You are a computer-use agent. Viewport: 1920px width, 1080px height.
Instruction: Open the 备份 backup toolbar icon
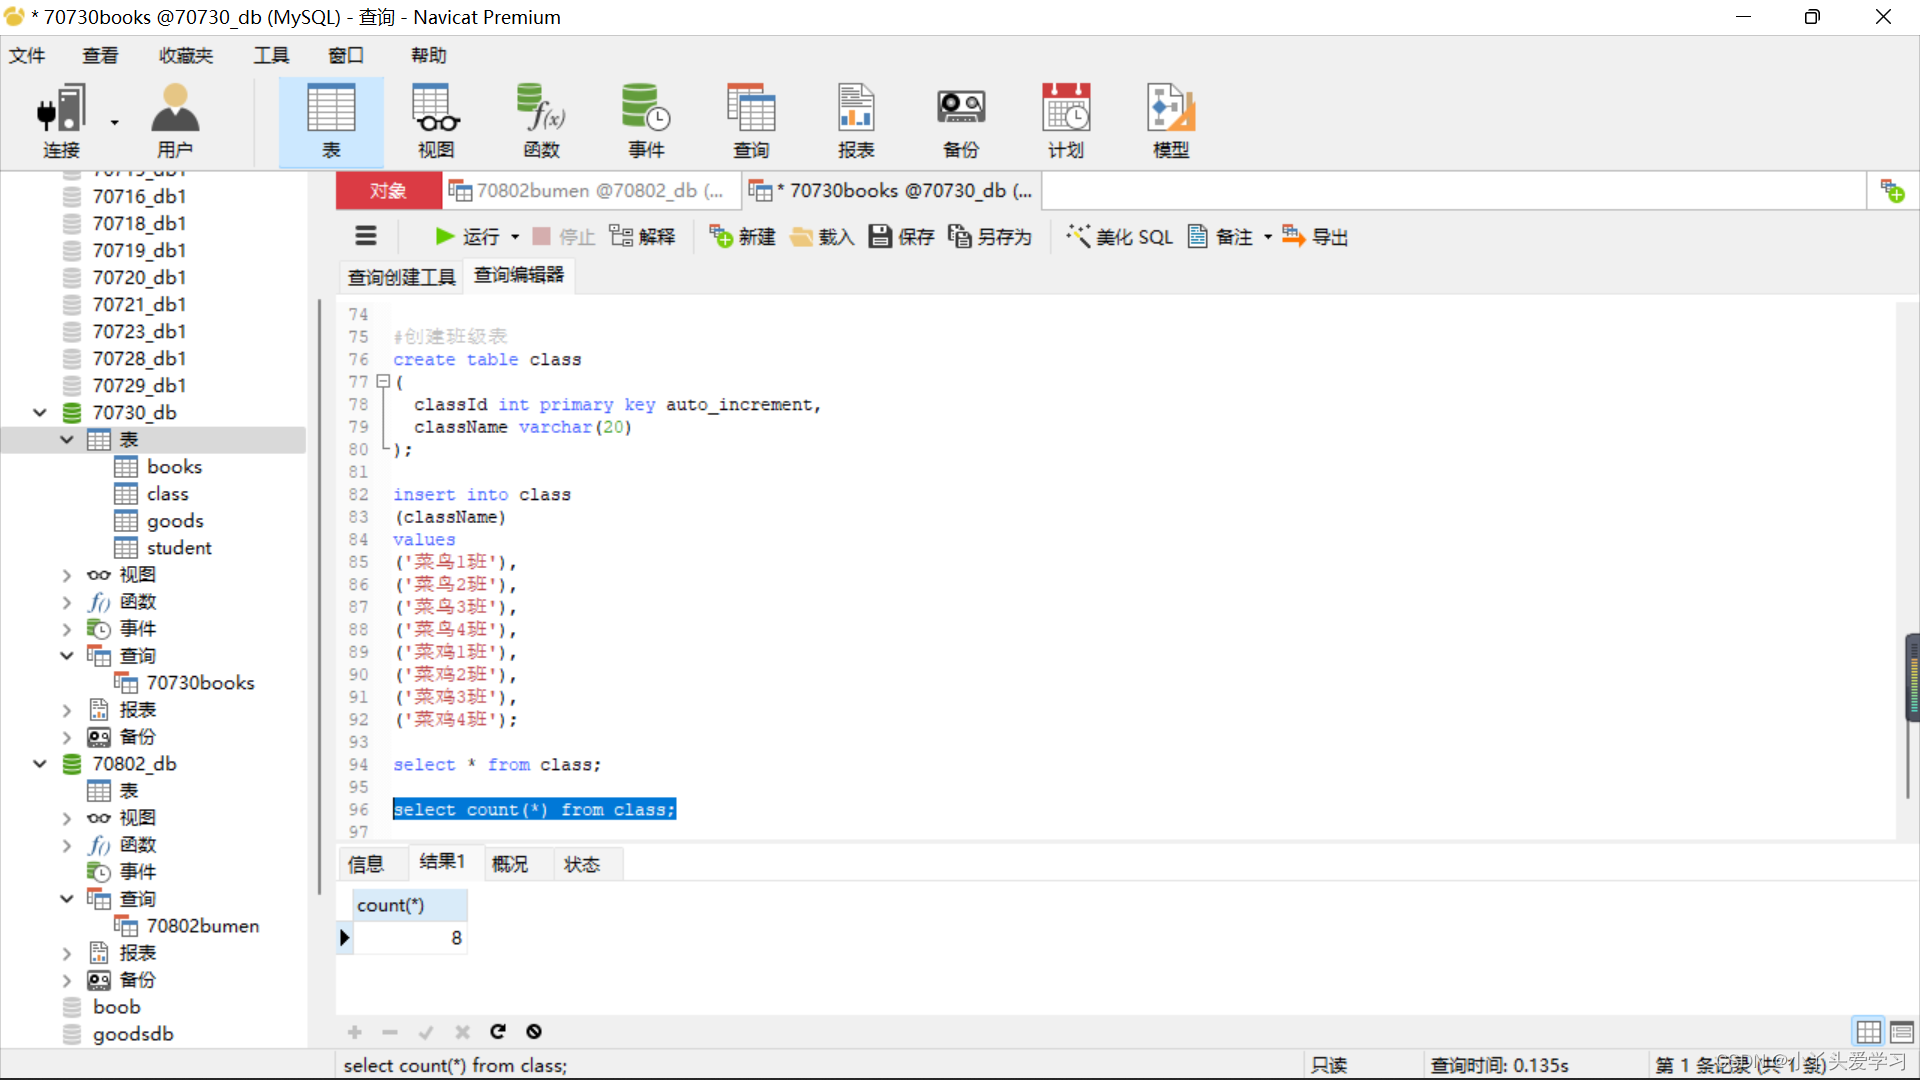pos(961,121)
